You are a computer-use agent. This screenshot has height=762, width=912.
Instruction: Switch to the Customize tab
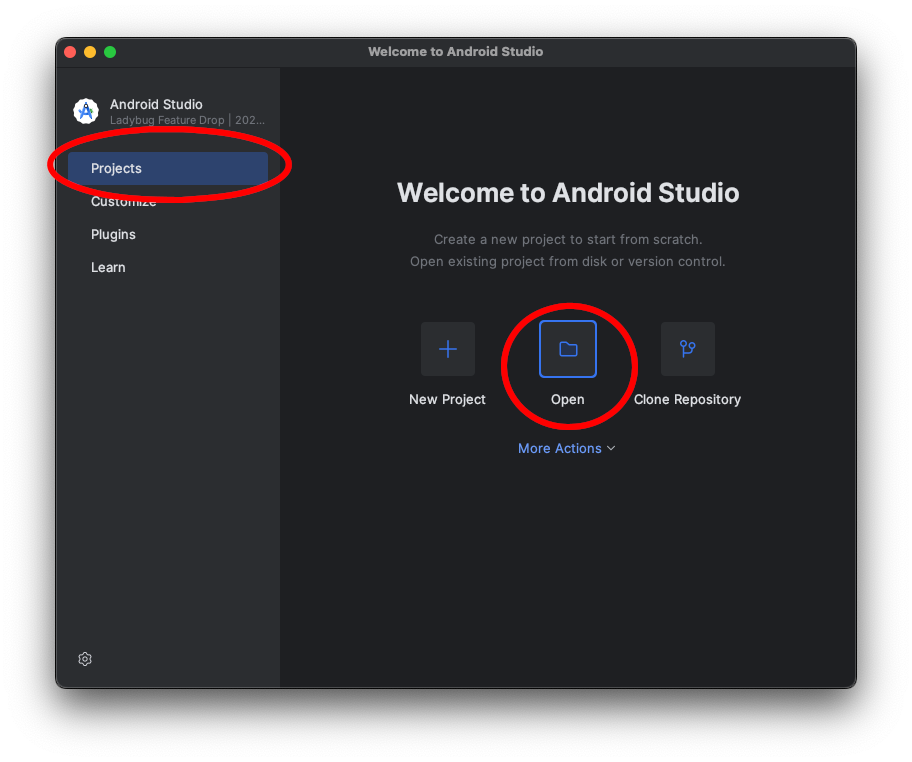tap(168, 201)
